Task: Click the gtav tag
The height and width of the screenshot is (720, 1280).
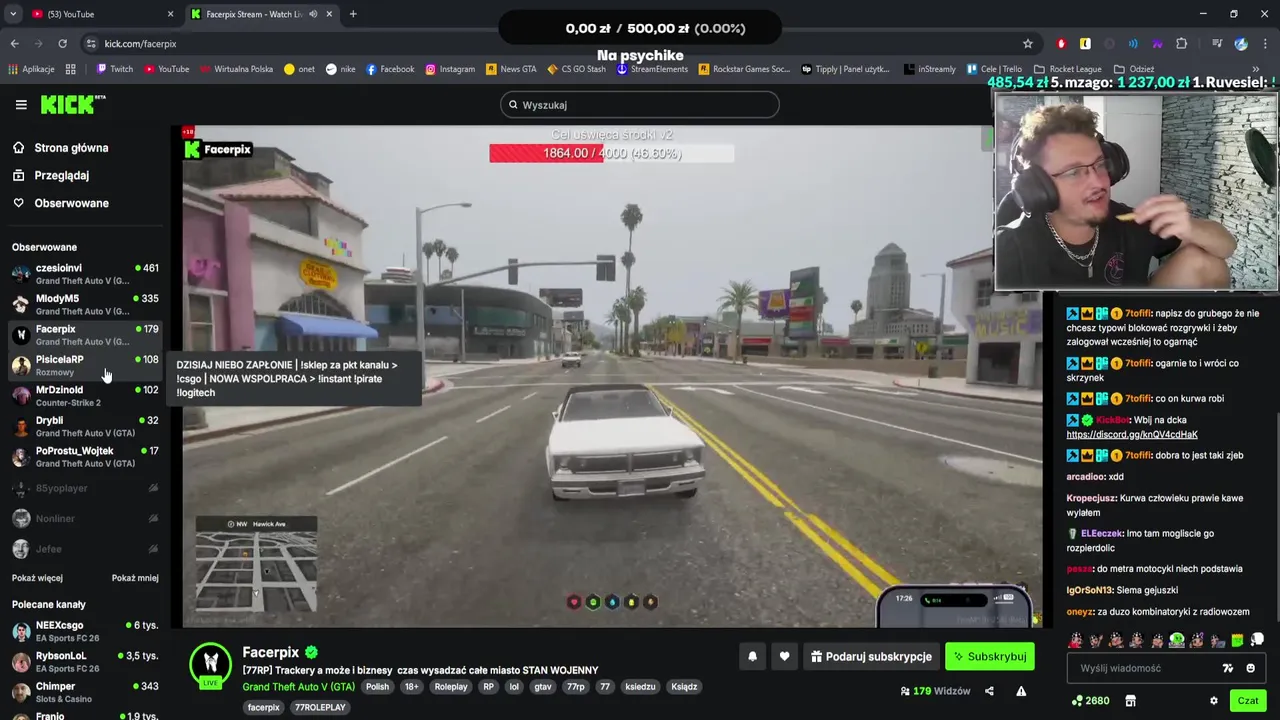Action: point(543,687)
